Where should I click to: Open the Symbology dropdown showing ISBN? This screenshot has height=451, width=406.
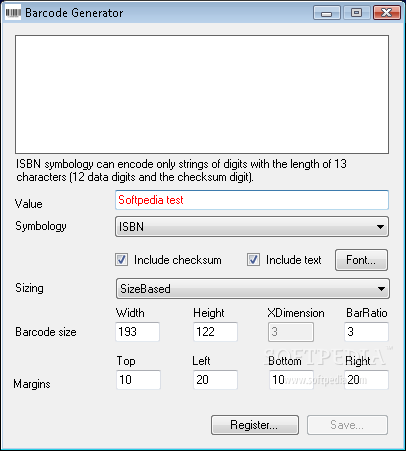click(252, 227)
